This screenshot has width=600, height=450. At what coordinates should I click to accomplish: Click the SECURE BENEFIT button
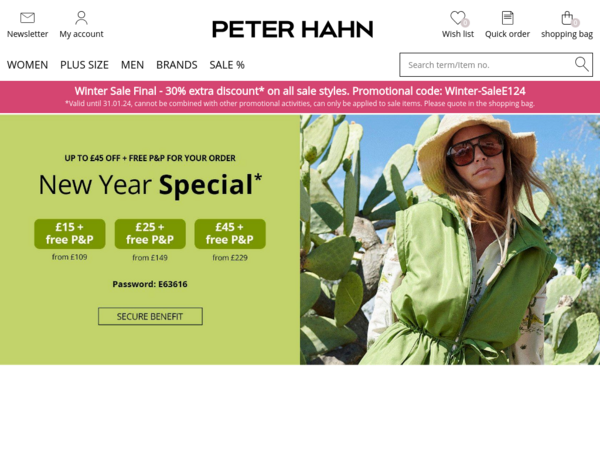[150, 316]
